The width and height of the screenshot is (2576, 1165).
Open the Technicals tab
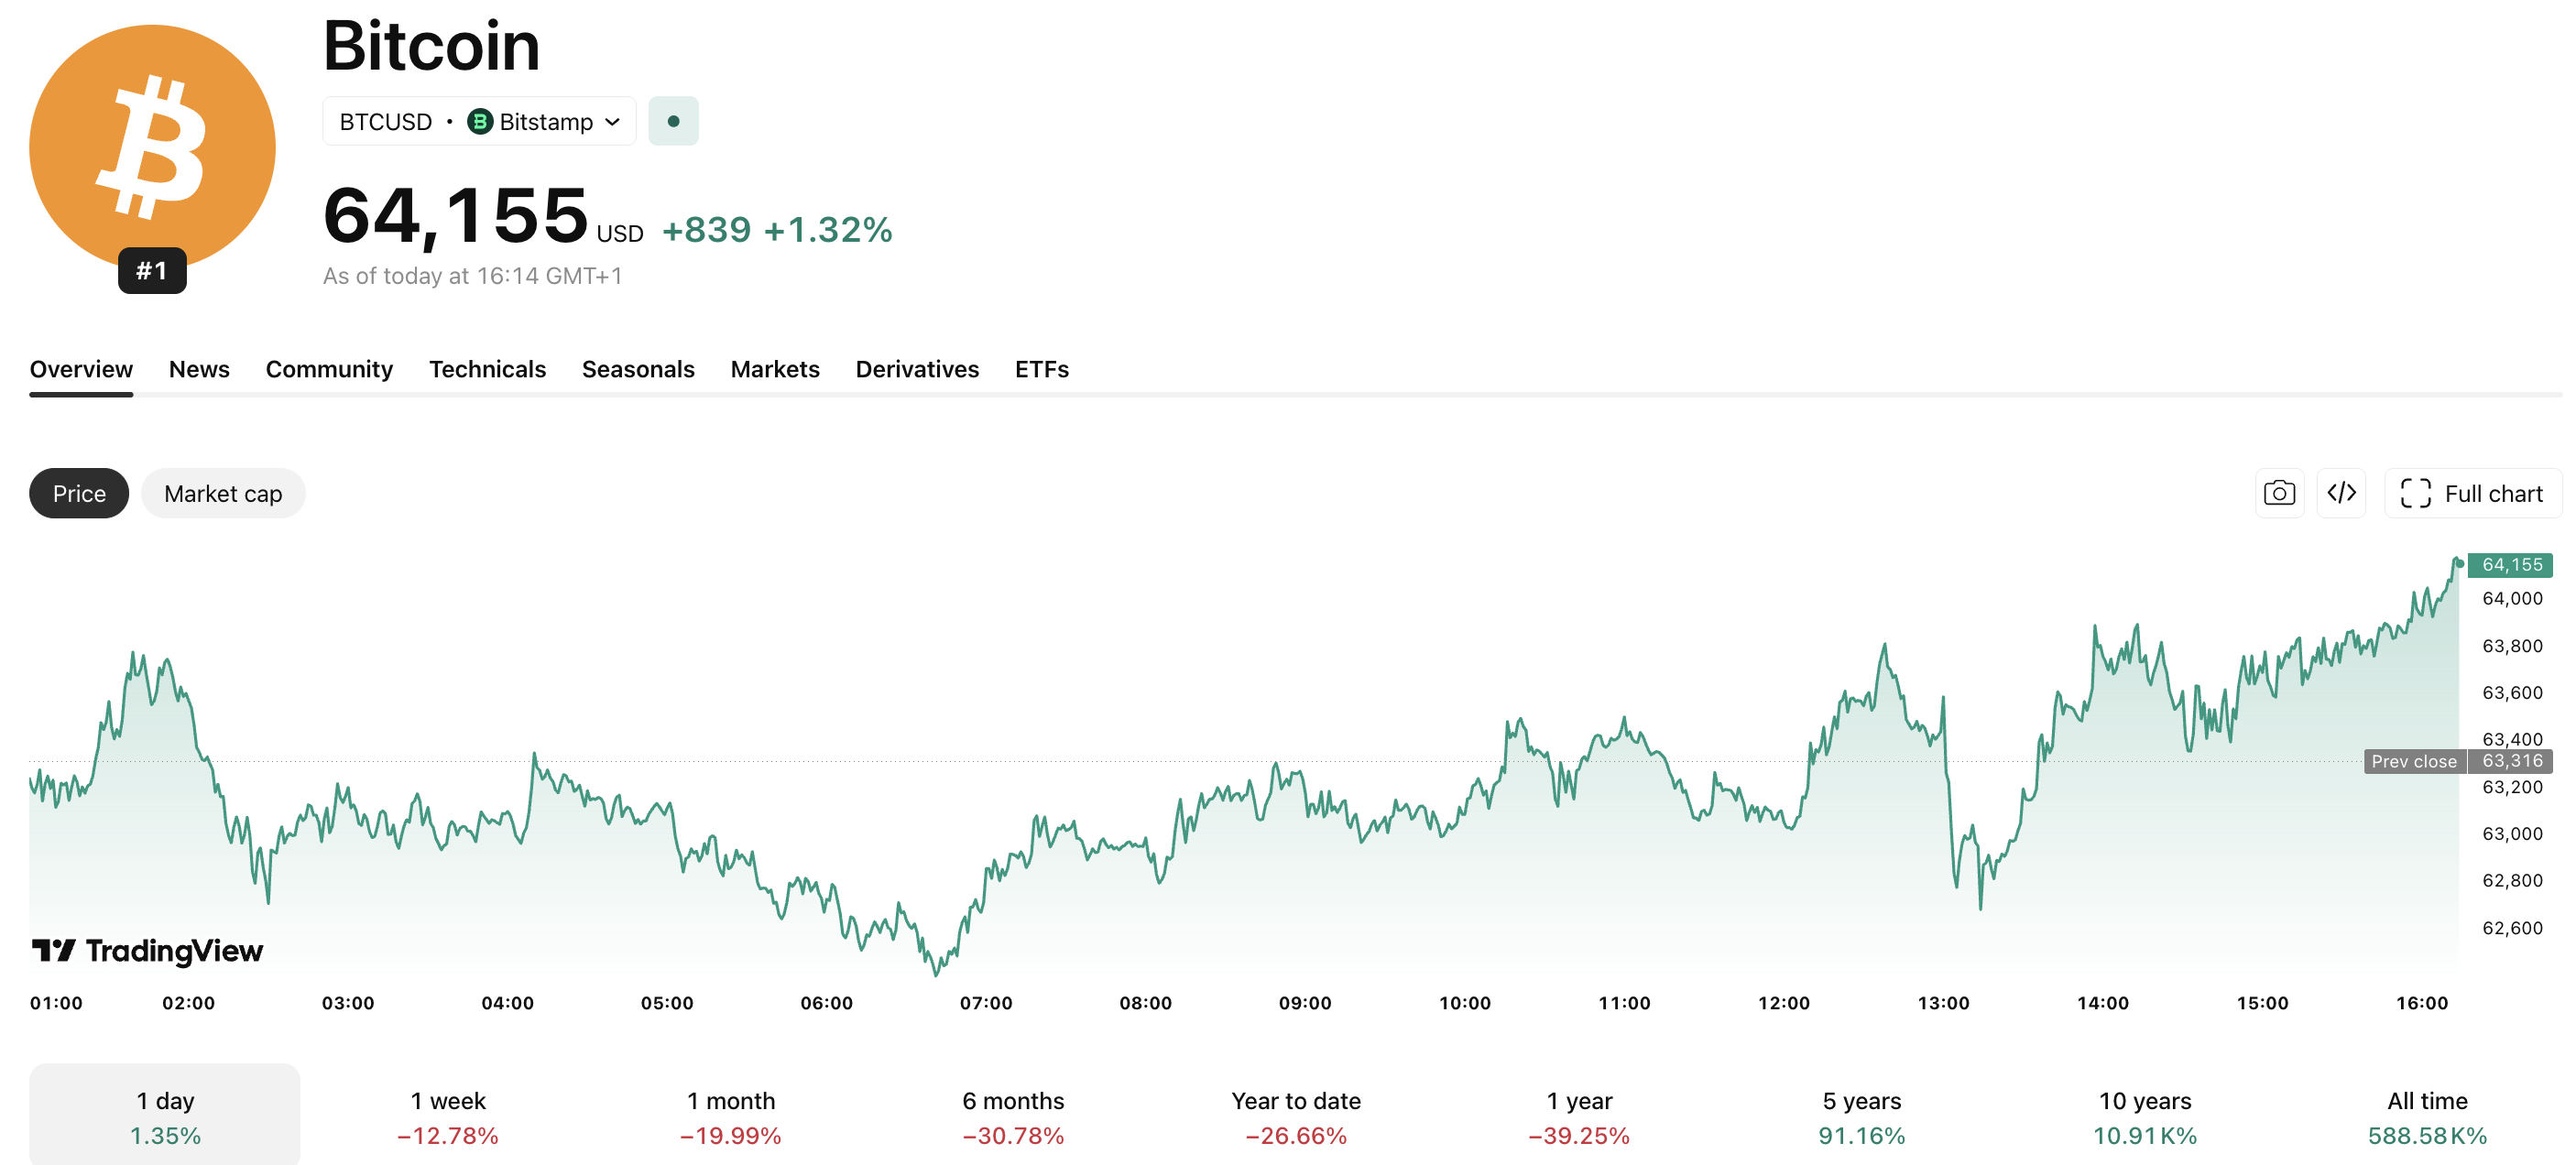point(487,369)
